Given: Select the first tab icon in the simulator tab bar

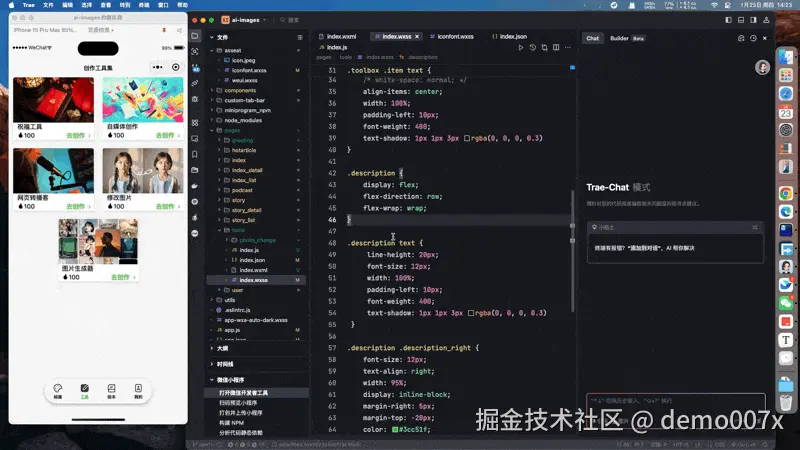Looking at the screenshot, I should pyautogui.click(x=58, y=391).
